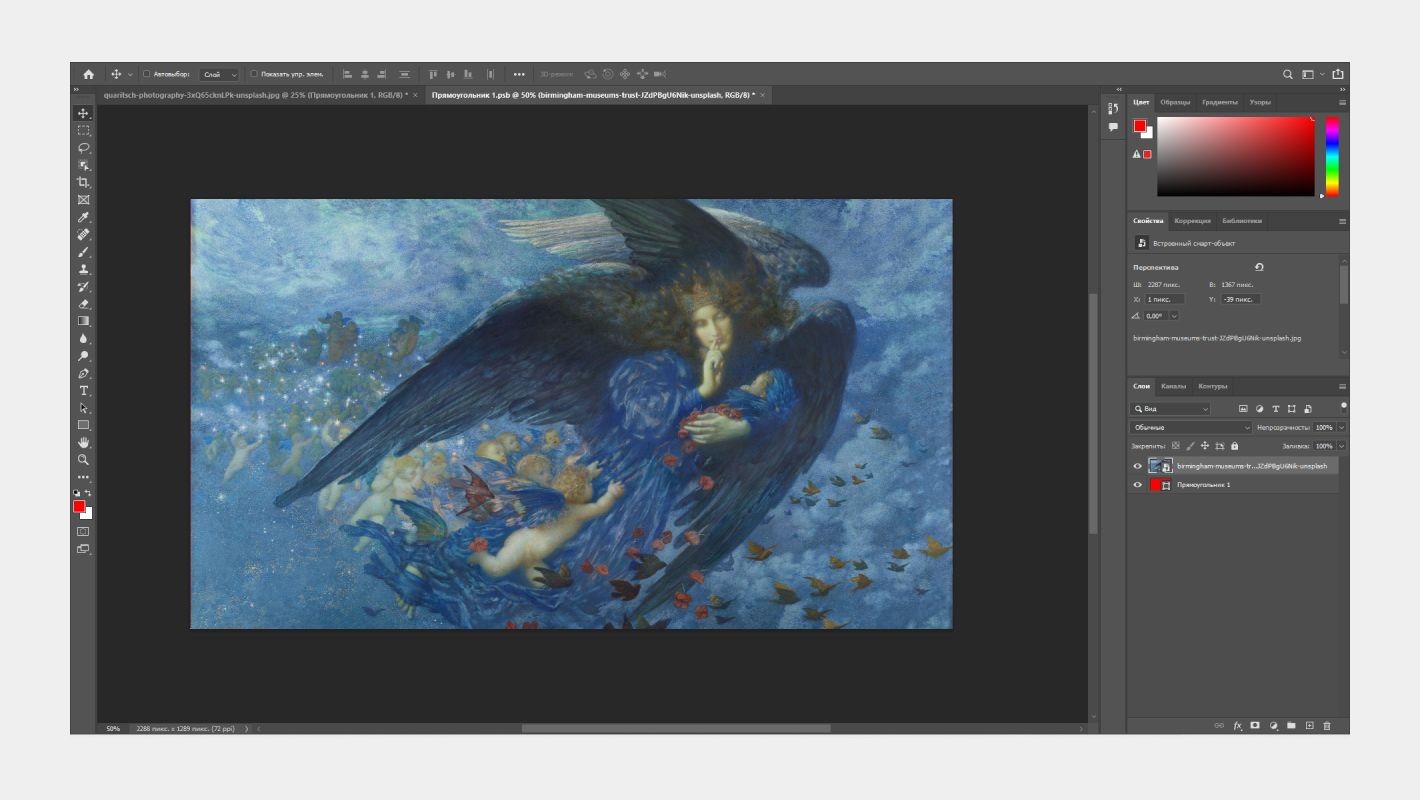Open the Непрозрачность opacity dropdown arrow
The width and height of the screenshot is (1420, 800).
tap(1341, 428)
